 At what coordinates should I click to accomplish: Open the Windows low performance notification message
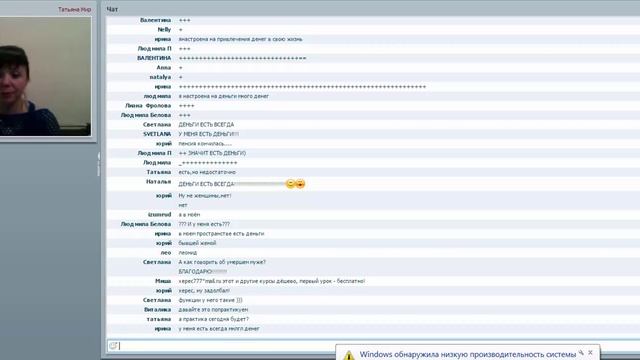[468, 354]
